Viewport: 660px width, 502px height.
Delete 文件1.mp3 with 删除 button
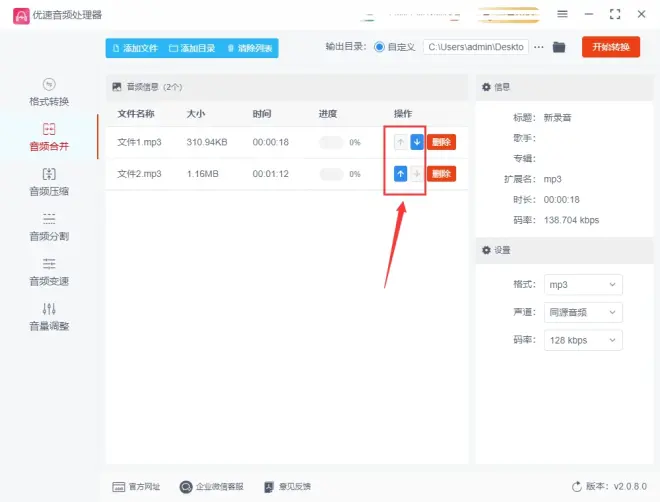coord(442,142)
